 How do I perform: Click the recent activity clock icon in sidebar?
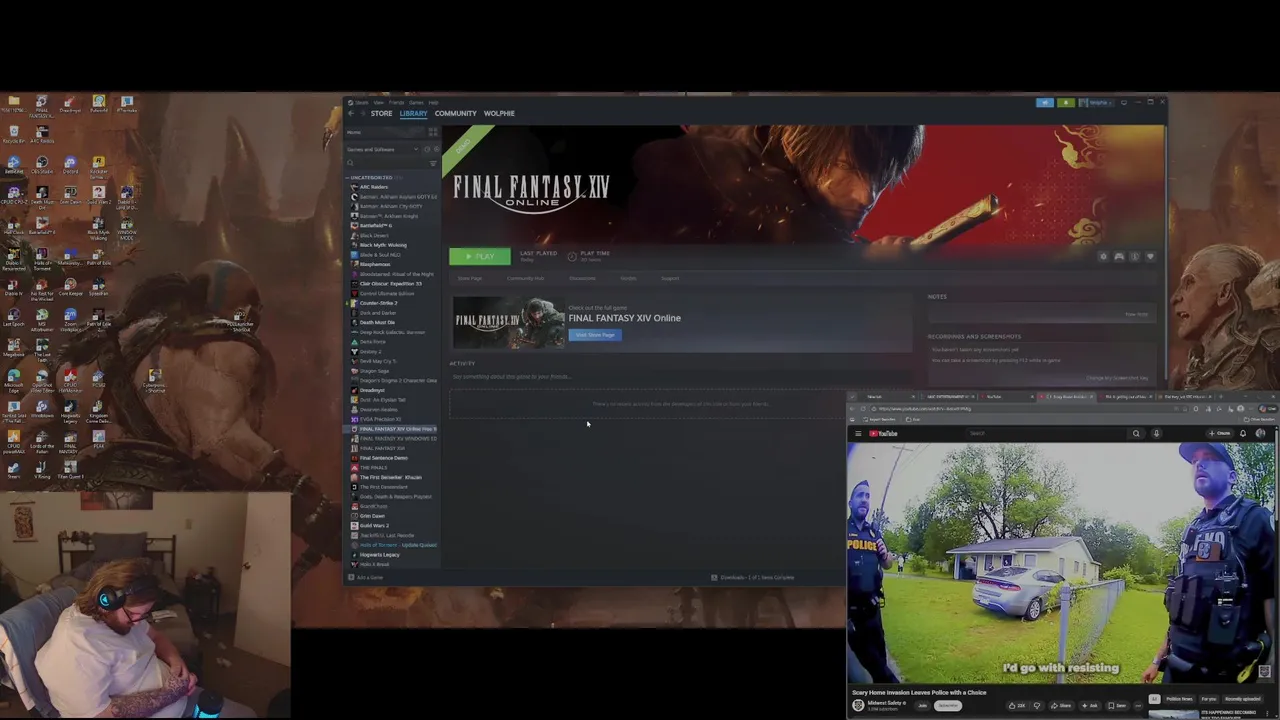pos(427,150)
